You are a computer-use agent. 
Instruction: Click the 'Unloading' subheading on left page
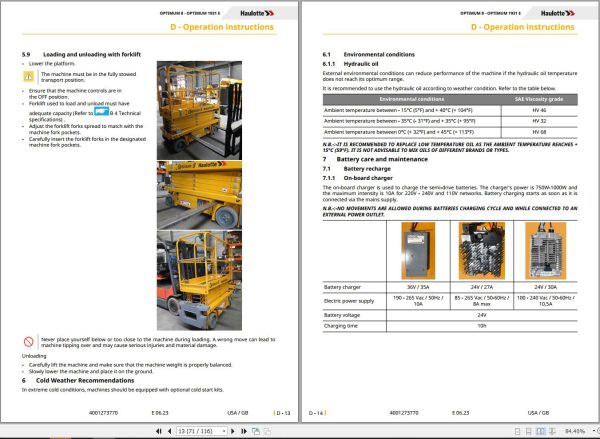(34, 356)
